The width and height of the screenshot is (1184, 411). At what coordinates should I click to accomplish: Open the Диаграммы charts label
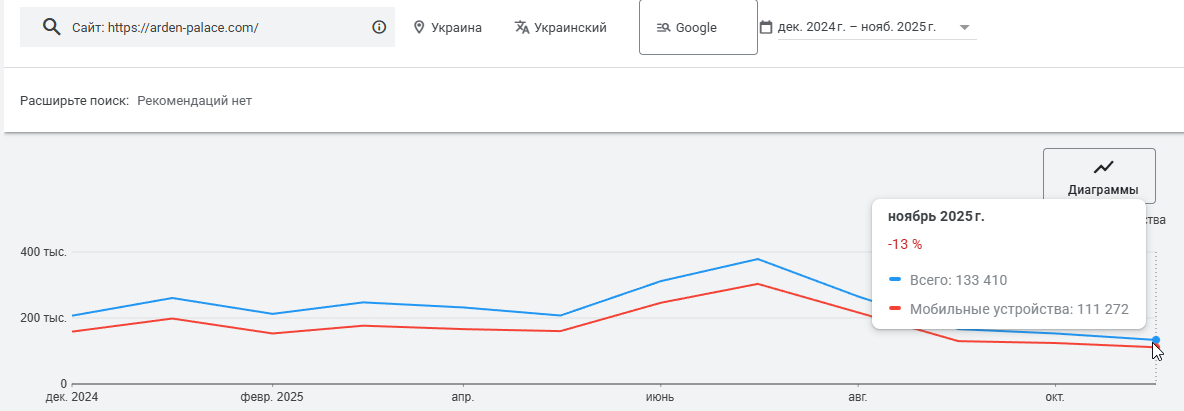click(1099, 189)
